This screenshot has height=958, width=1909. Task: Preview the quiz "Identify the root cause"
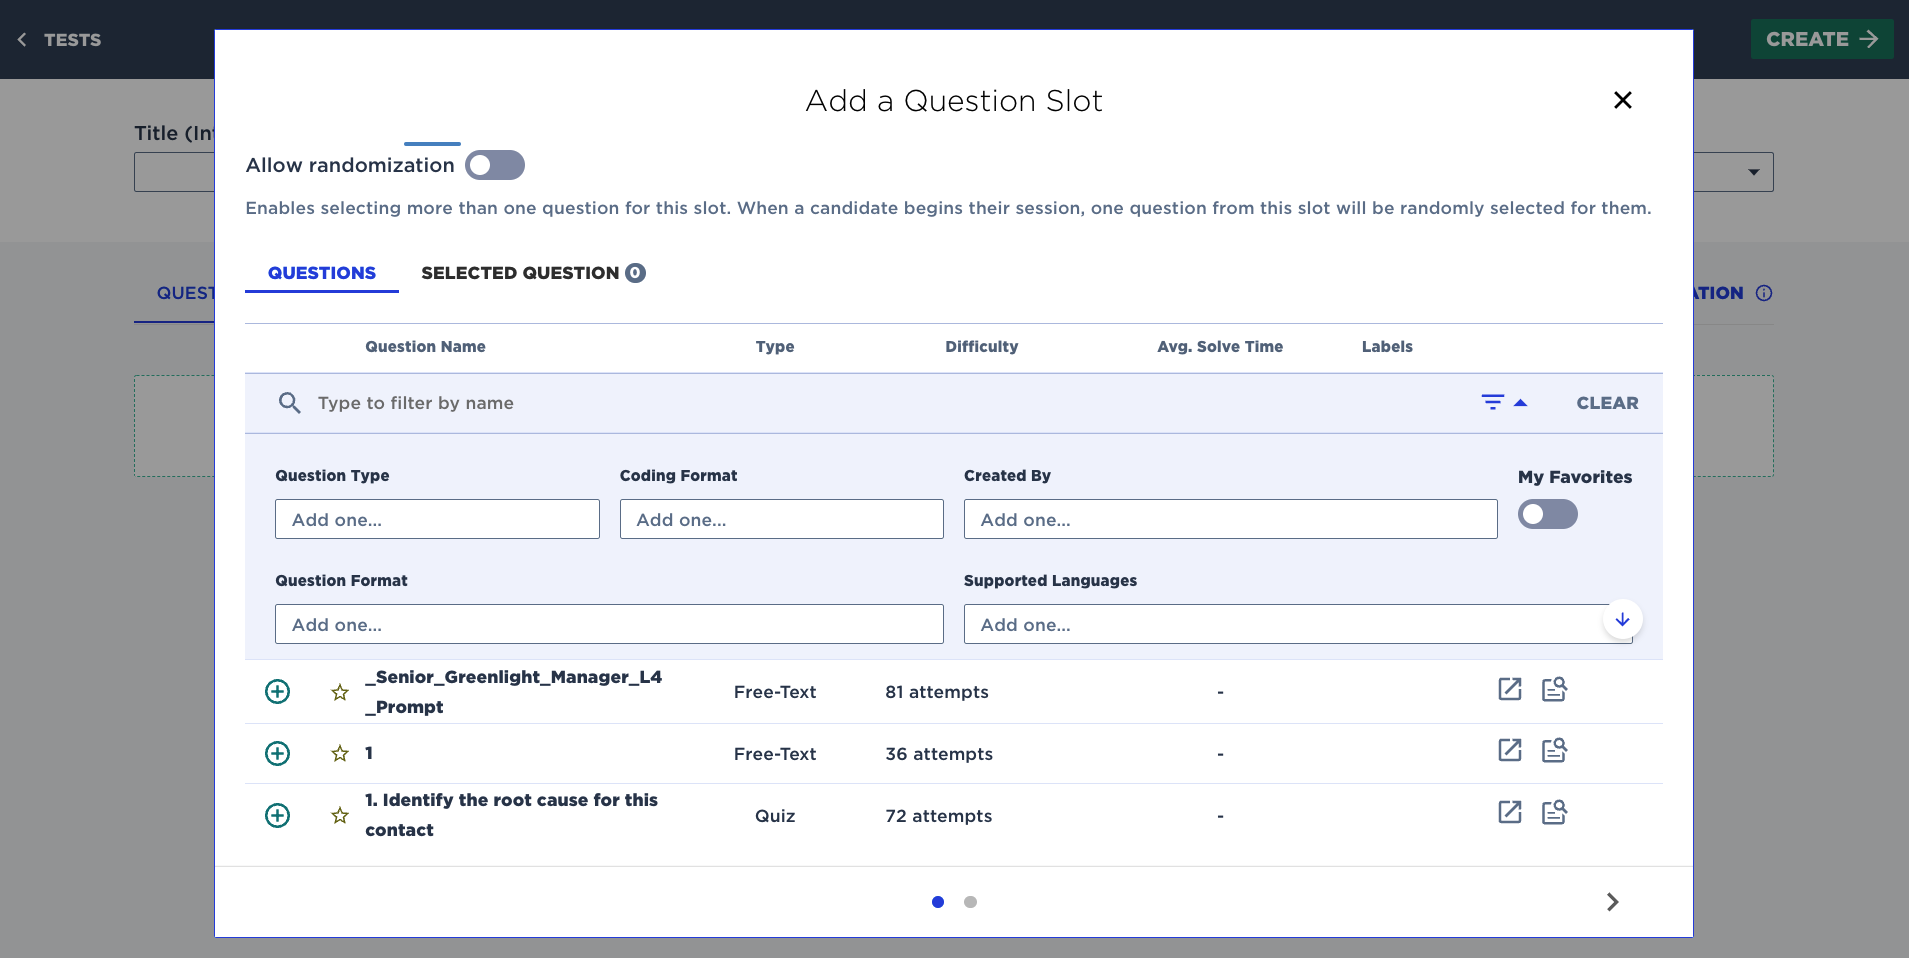click(x=1555, y=813)
